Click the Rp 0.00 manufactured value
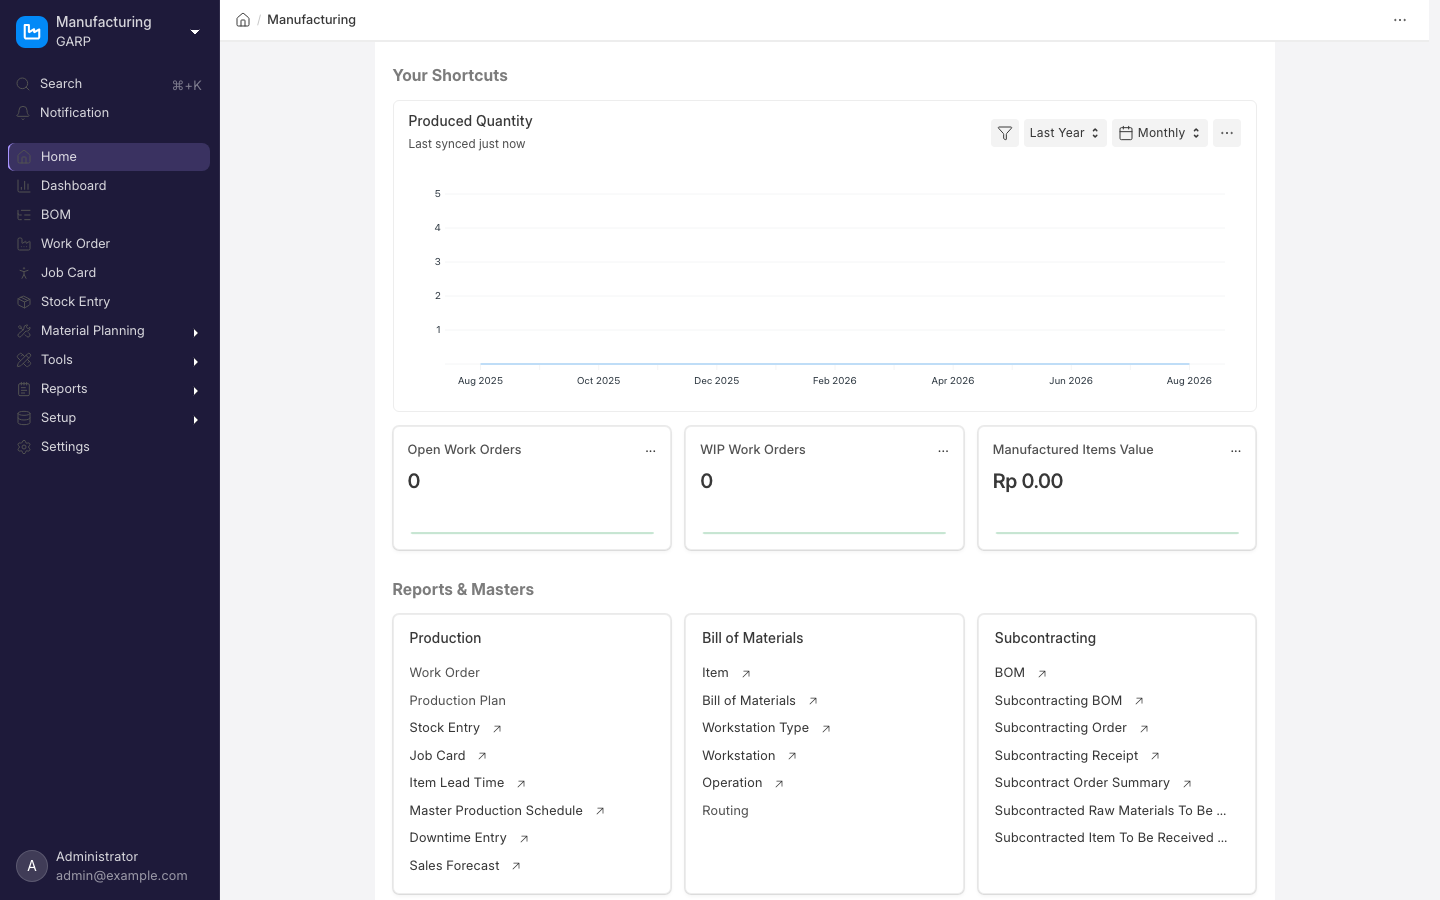Image resolution: width=1440 pixels, height=900 pixels. 1027,481
